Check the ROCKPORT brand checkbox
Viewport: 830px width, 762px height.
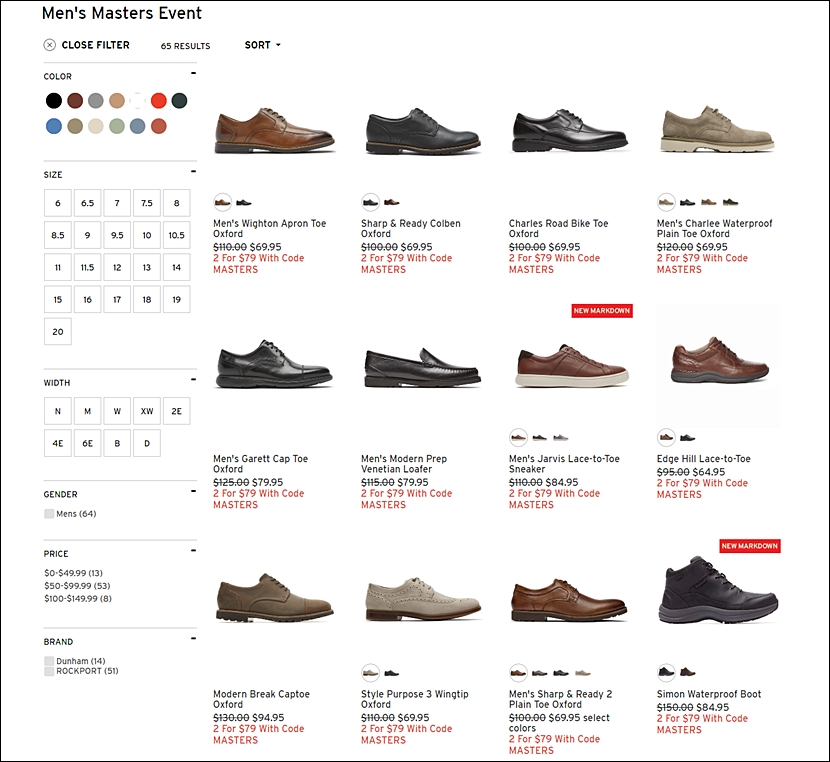[49, 671]
